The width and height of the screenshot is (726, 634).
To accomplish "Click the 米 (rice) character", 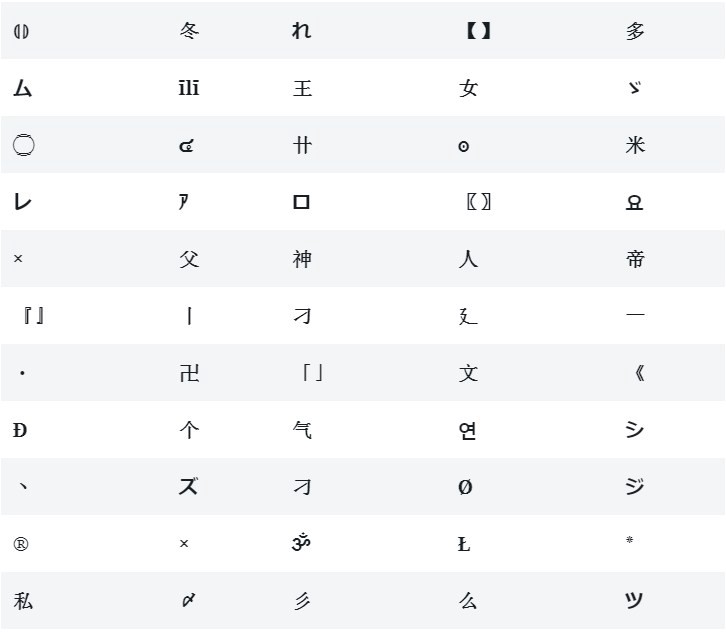I will [635, 145].
